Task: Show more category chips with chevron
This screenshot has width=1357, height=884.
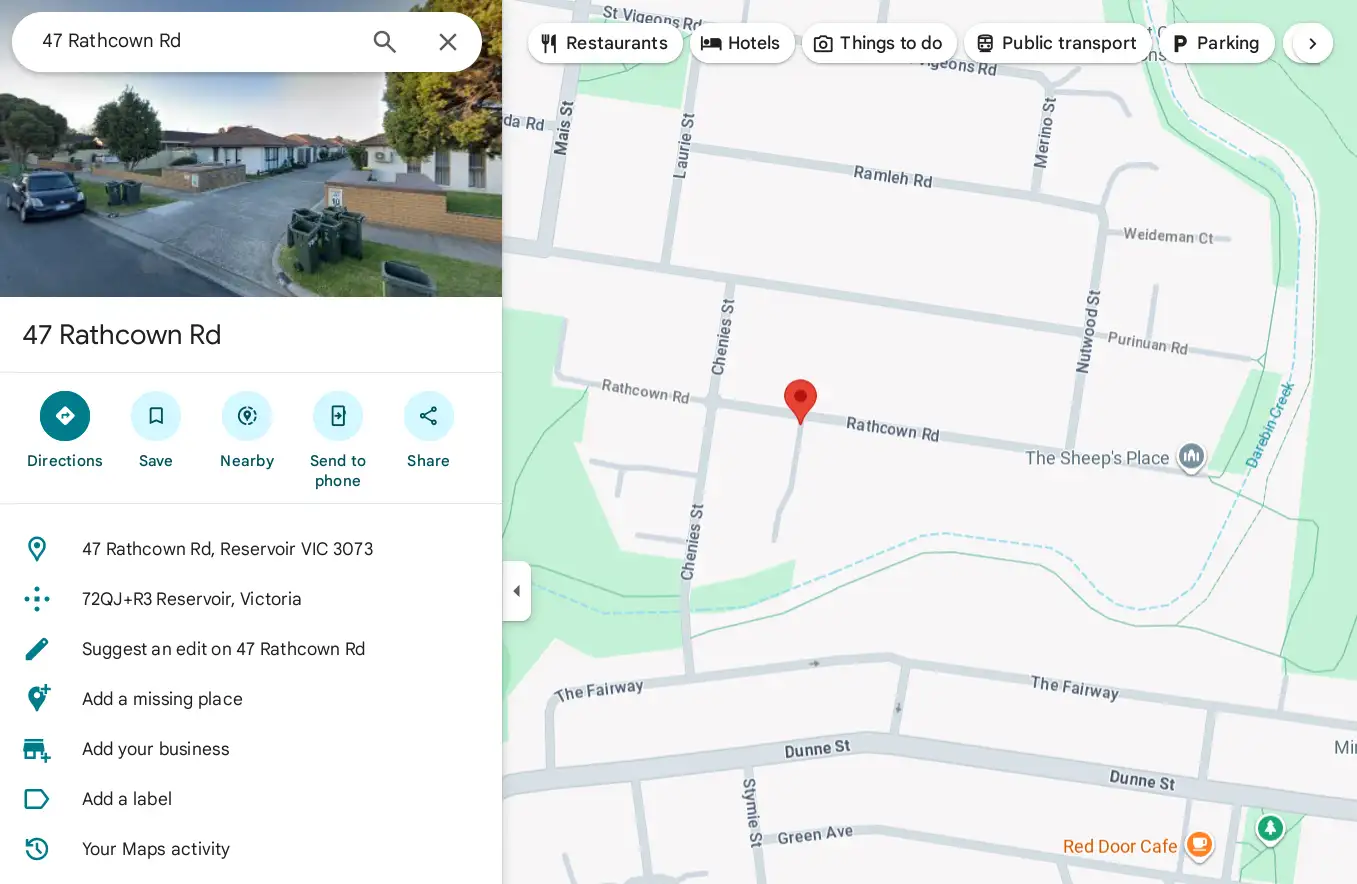Action: (1312, 43)
